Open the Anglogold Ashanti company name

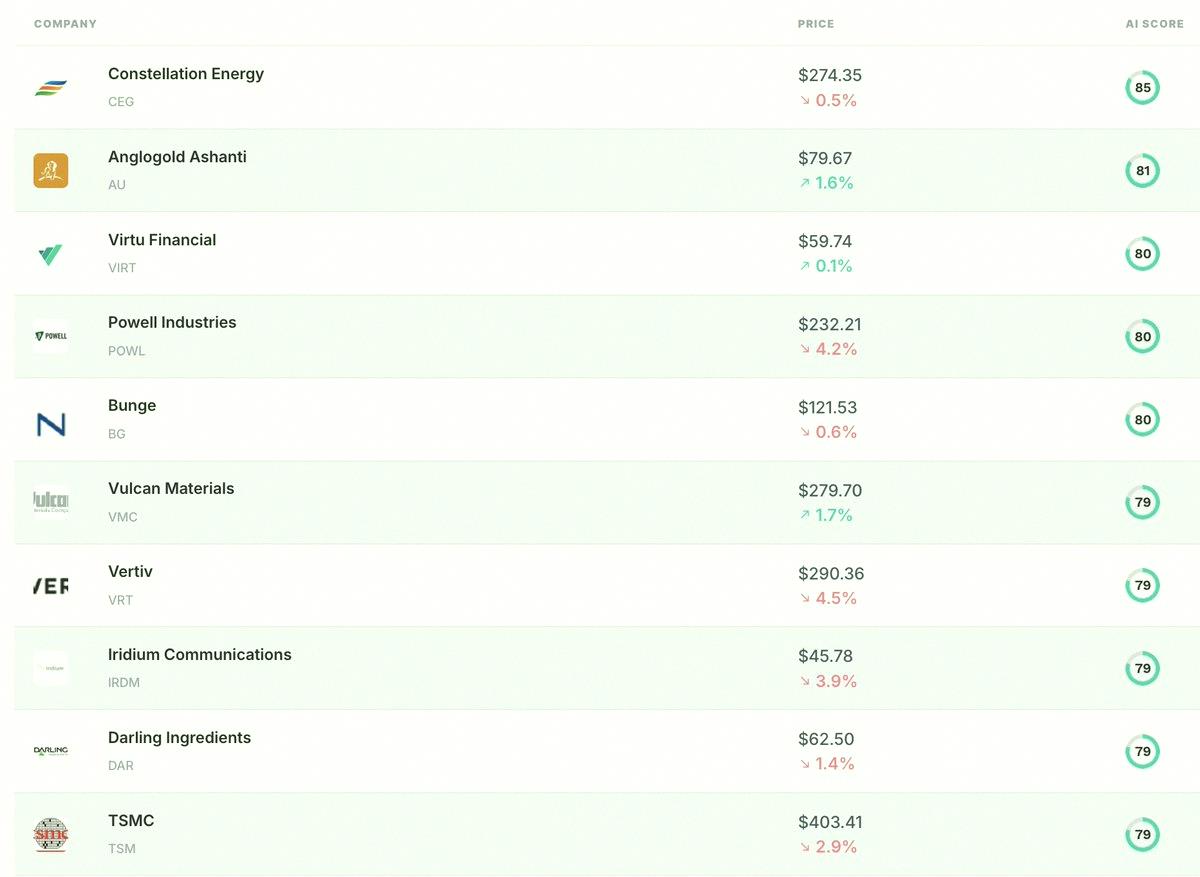(177, 157)
